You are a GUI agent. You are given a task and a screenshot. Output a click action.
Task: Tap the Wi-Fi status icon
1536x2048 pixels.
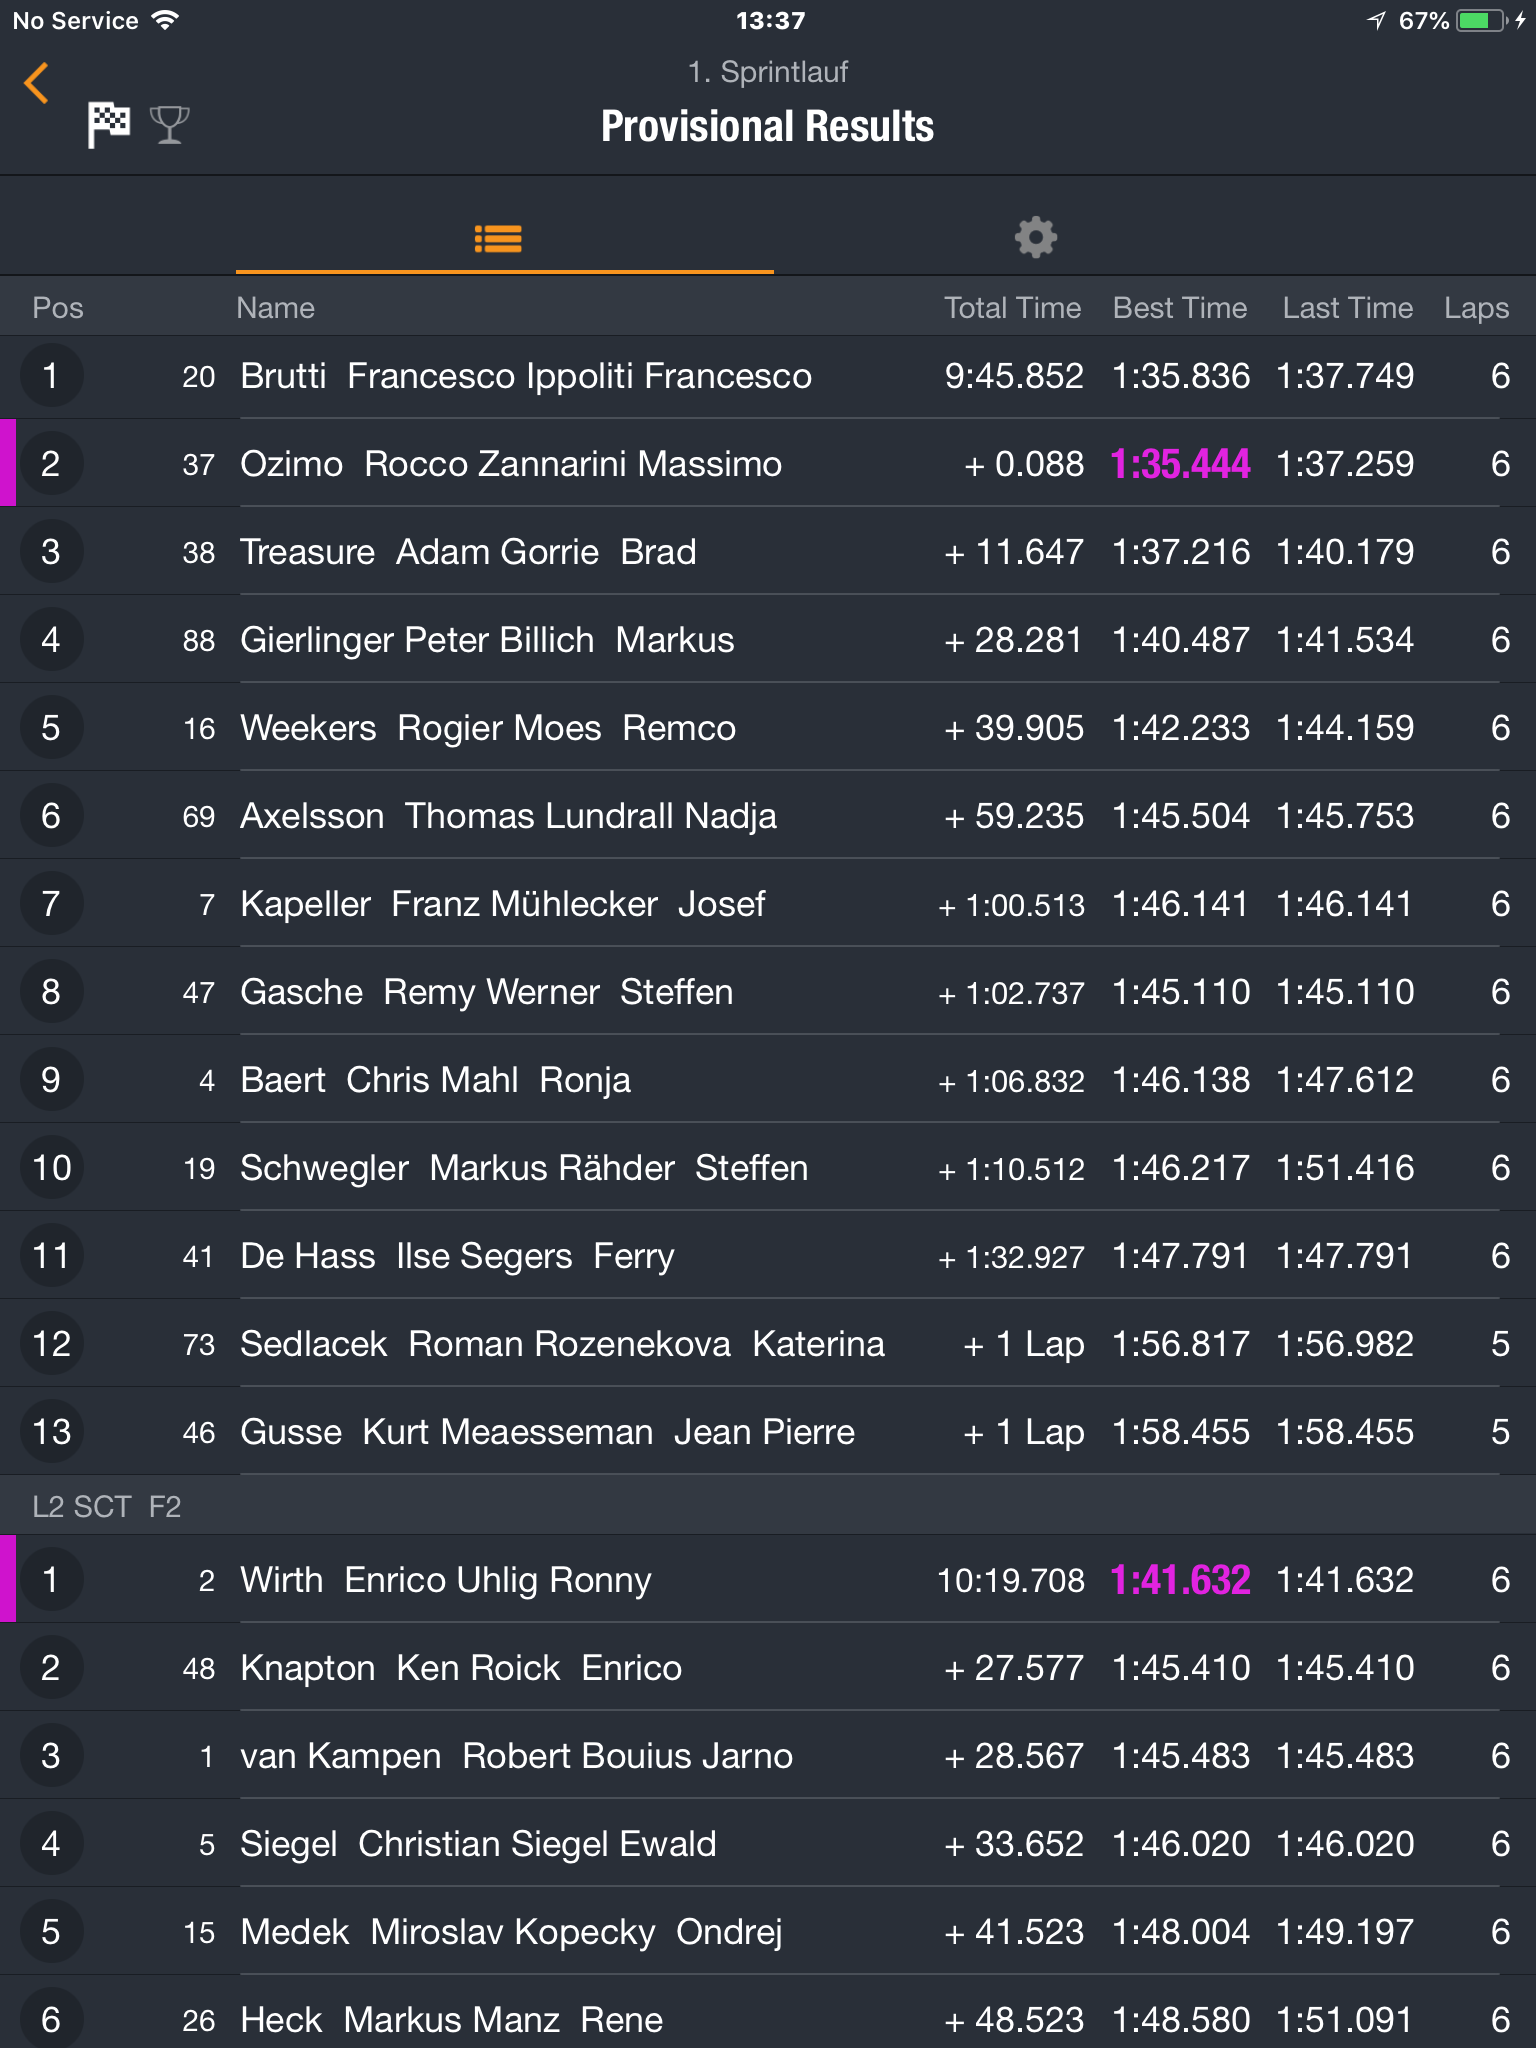click(165, 20)
